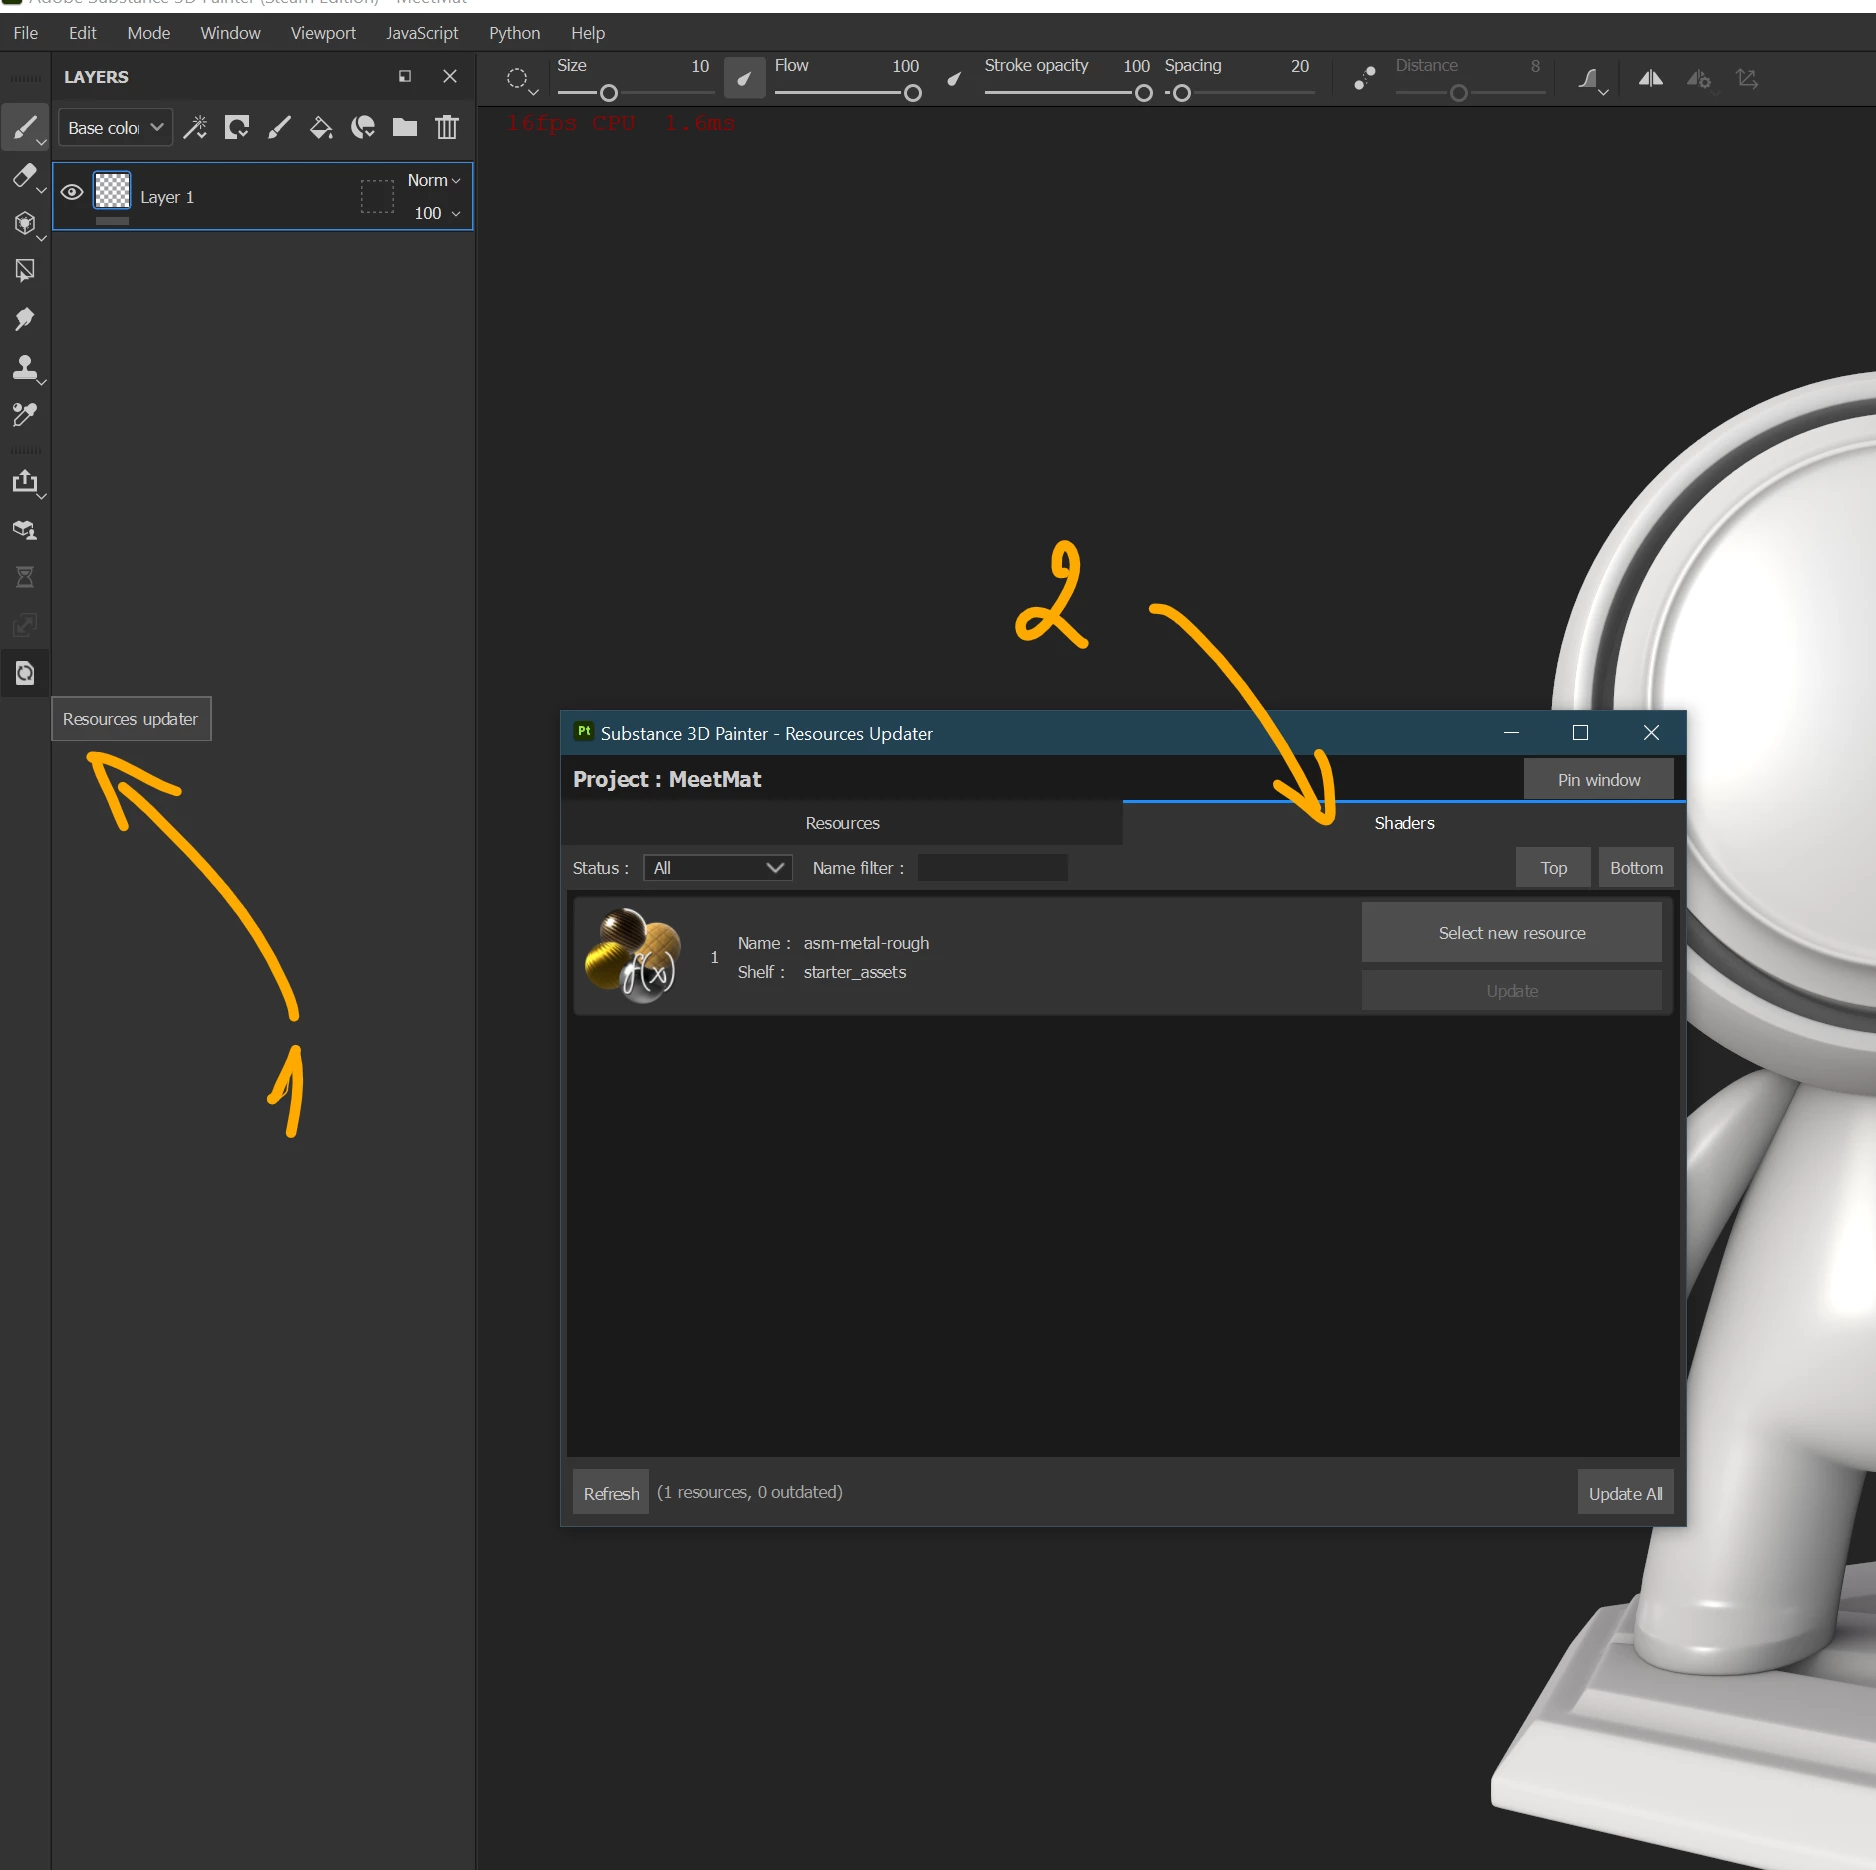Click the Update All button
The image size is (1876, 1870).
pos(1625,1493)
